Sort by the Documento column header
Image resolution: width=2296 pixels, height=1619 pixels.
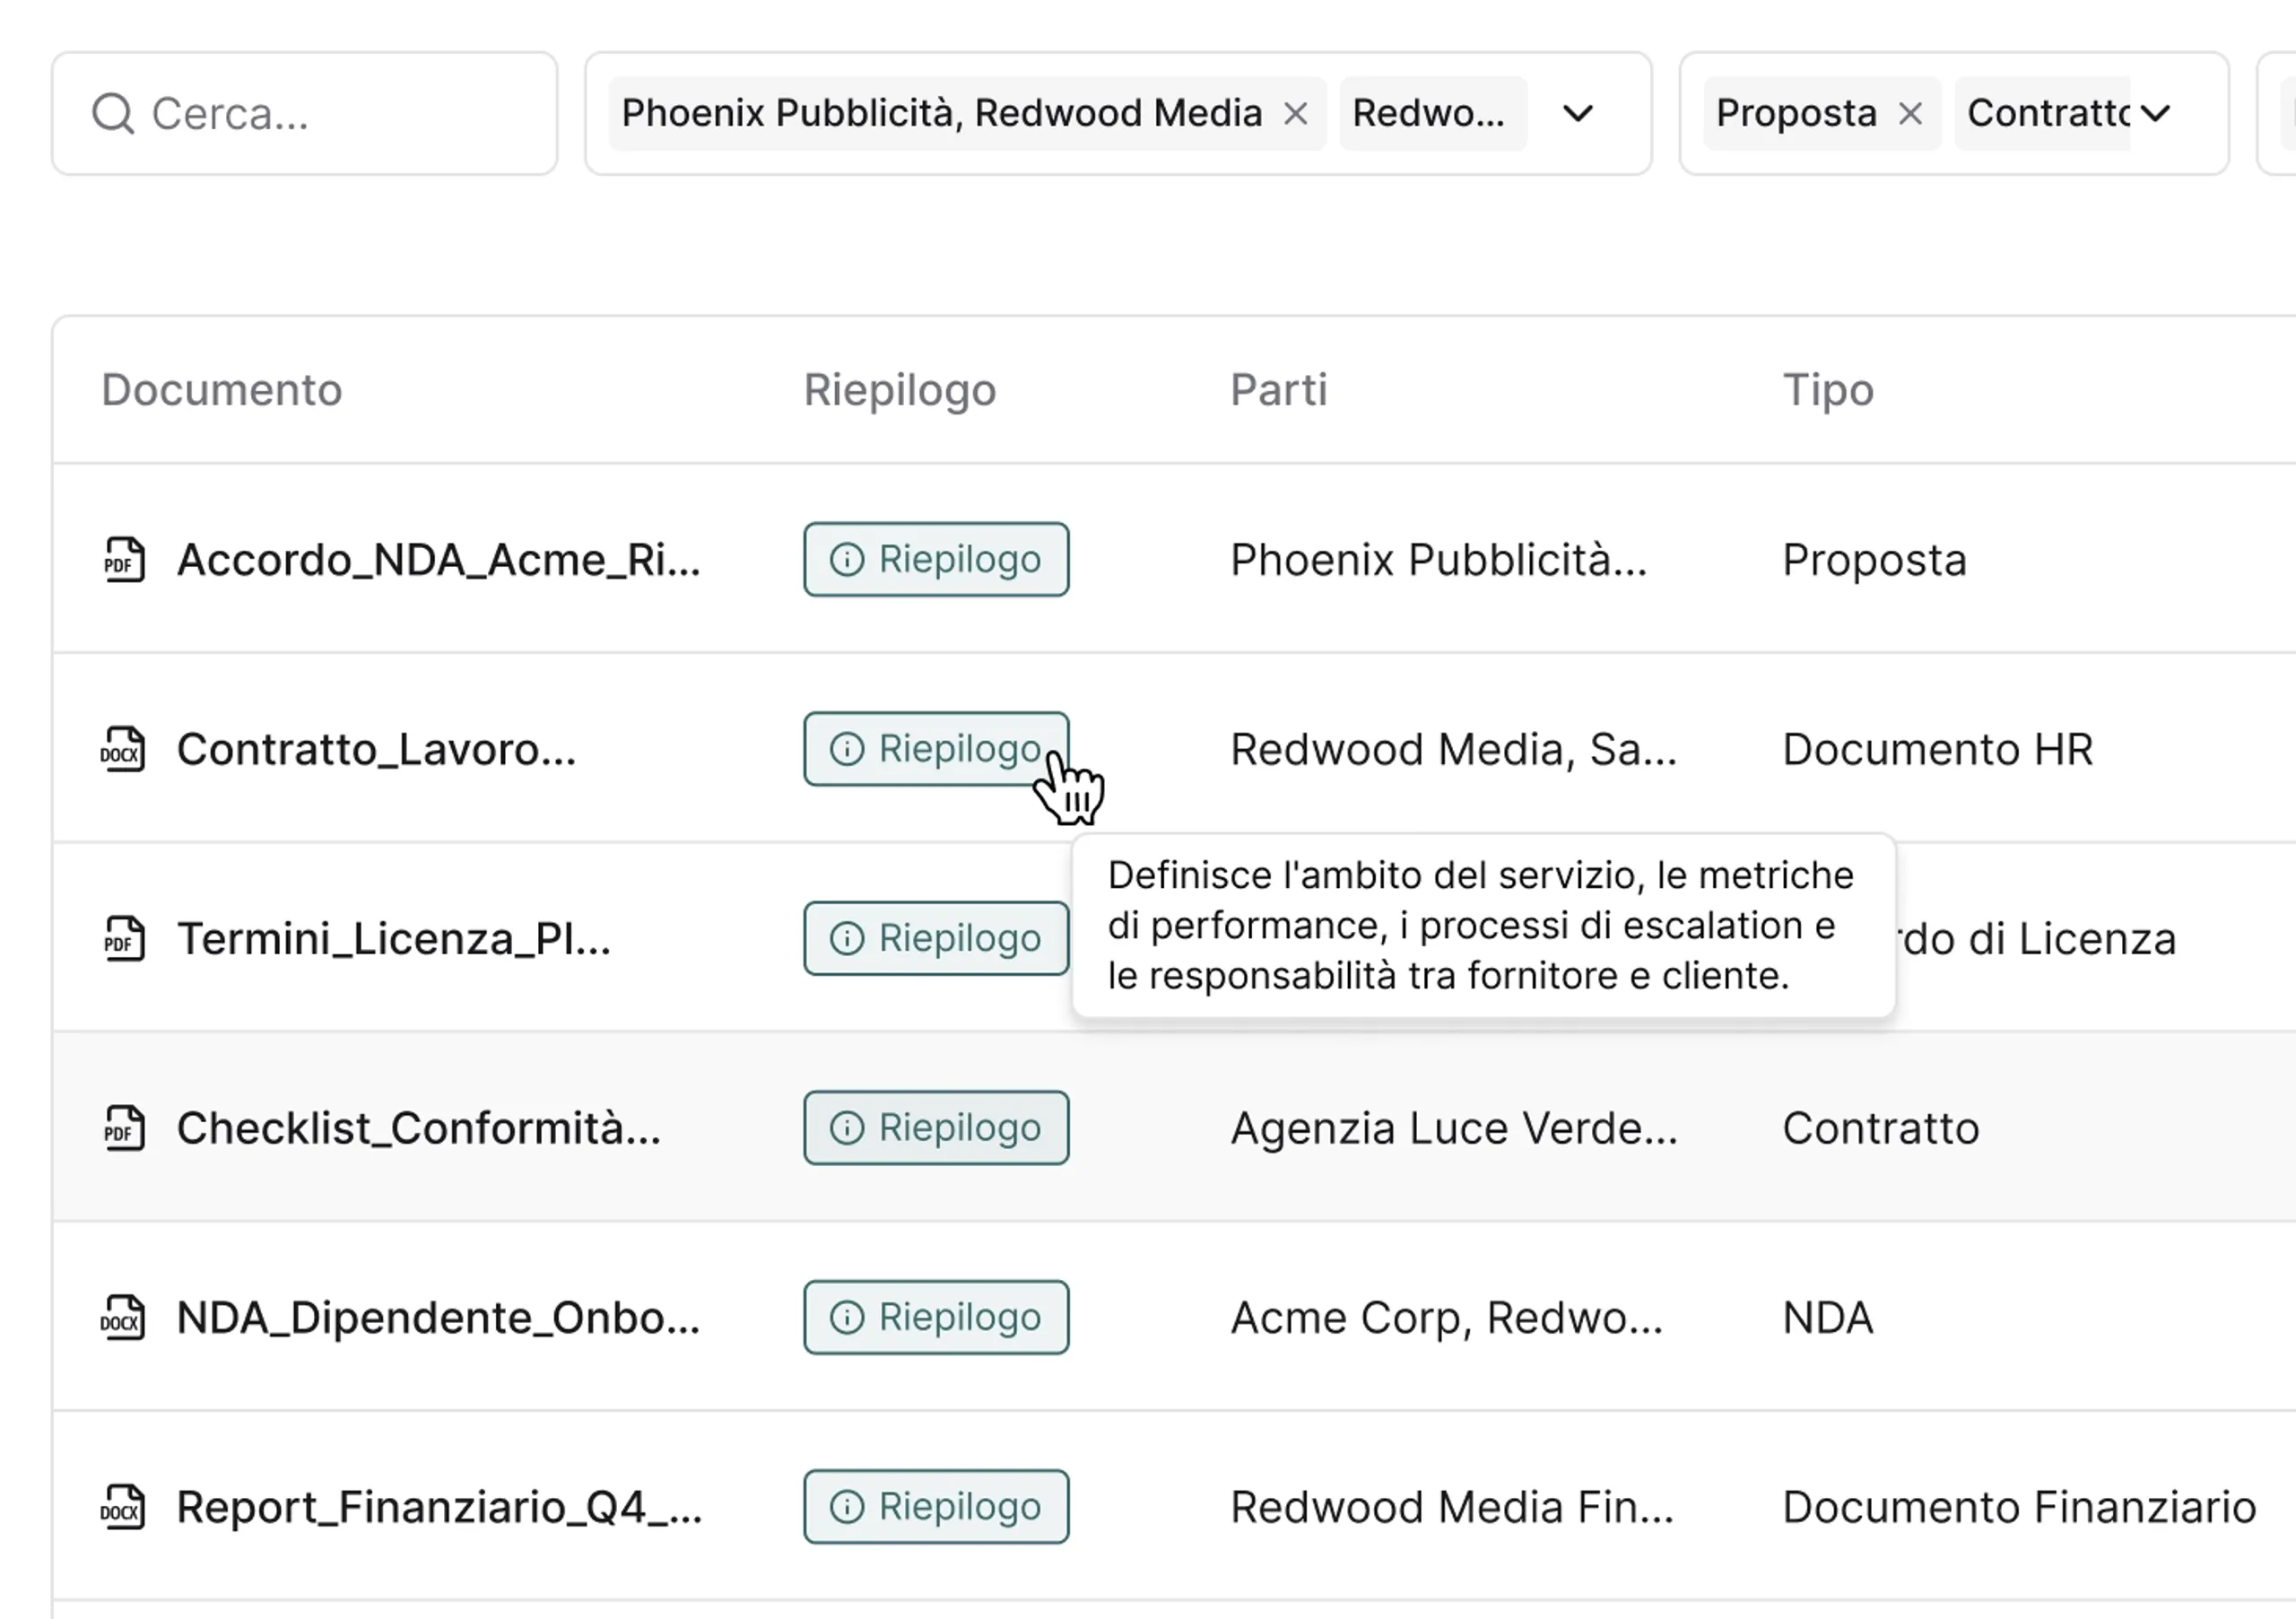point(222,390)
